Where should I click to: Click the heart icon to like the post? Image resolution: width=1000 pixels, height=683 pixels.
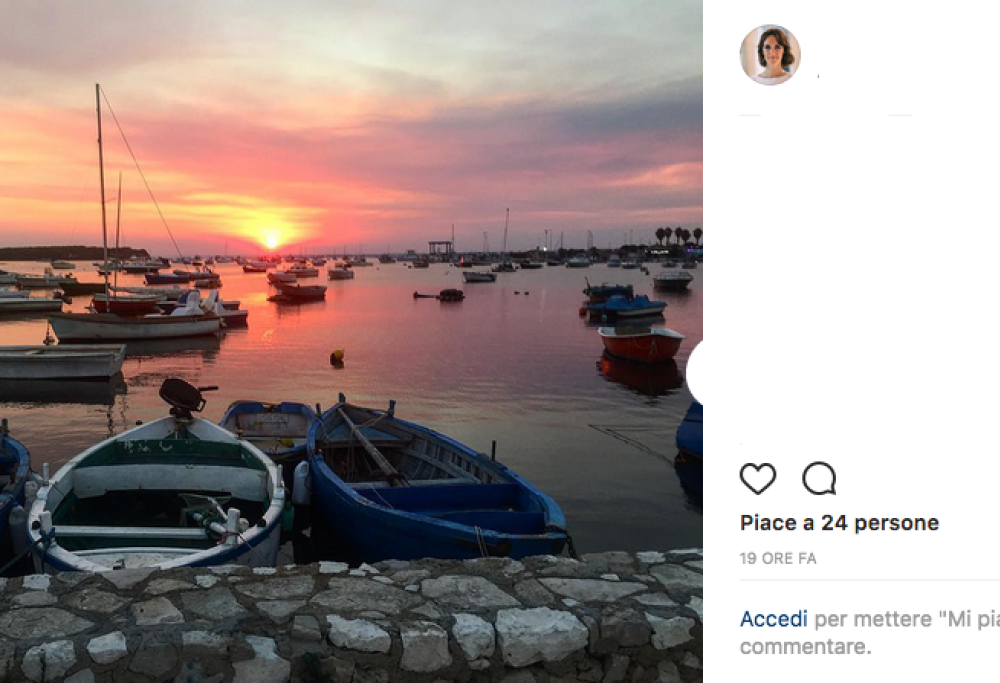pyautogui.click(x=758, y=479)
